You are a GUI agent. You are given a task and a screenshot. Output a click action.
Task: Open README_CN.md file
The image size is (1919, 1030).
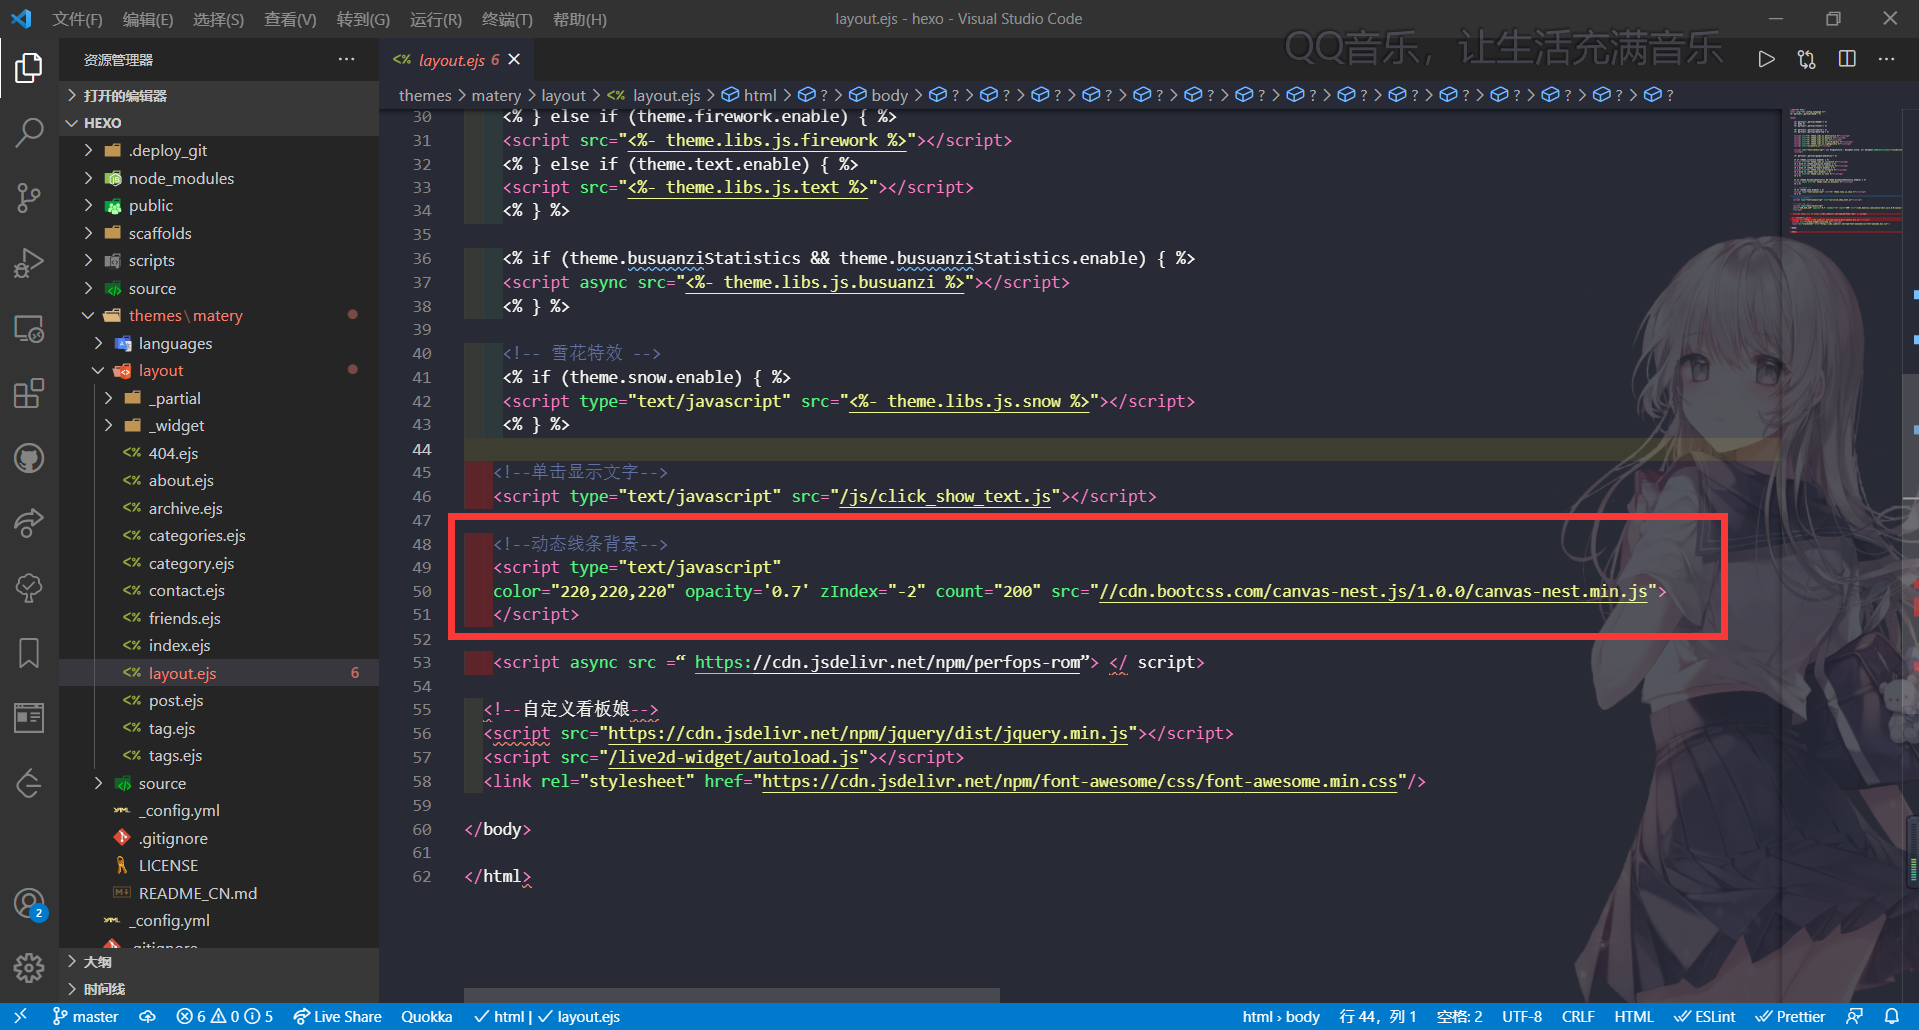[x=219, y=893]
